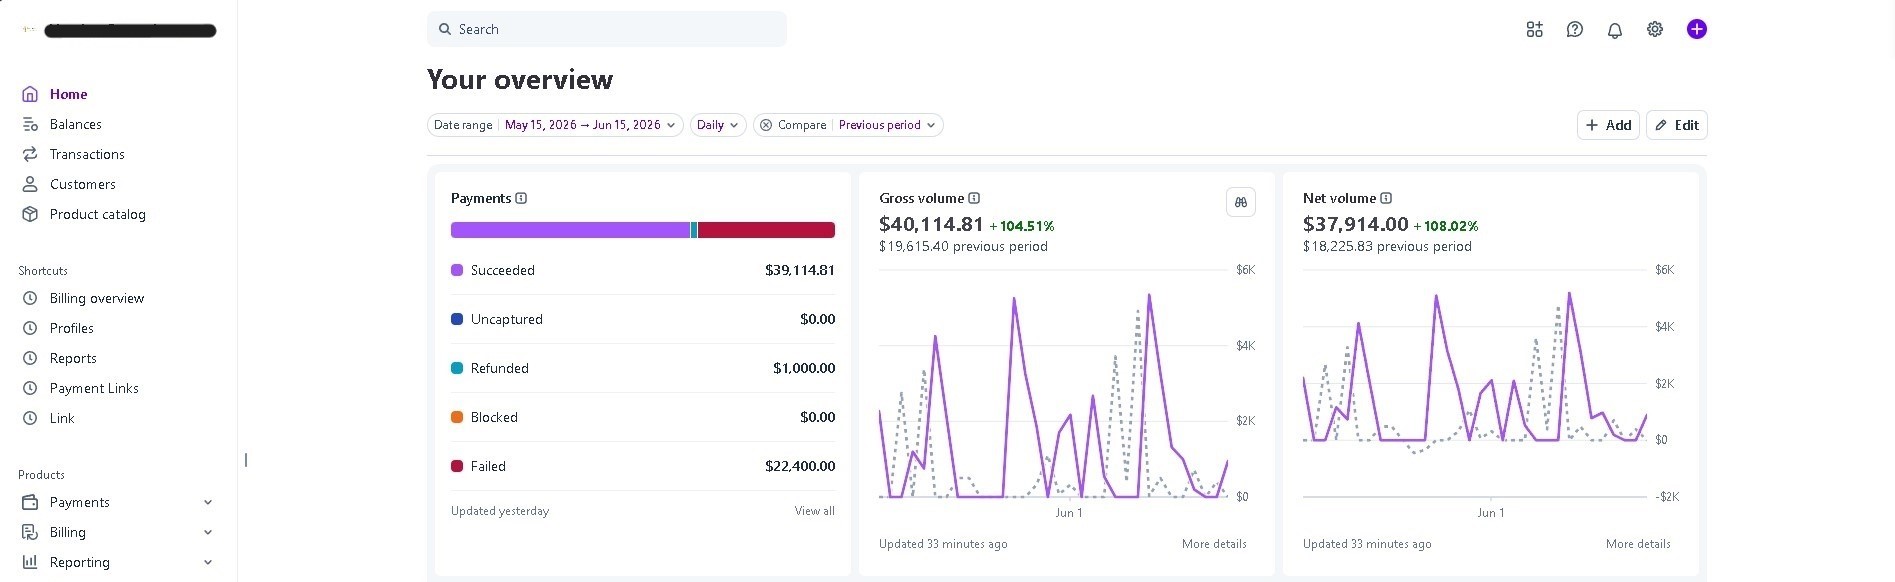The height and width of the screenshot is (582, 1895).
Task: Open the help question mark icon
Action: click(1574, 30)
